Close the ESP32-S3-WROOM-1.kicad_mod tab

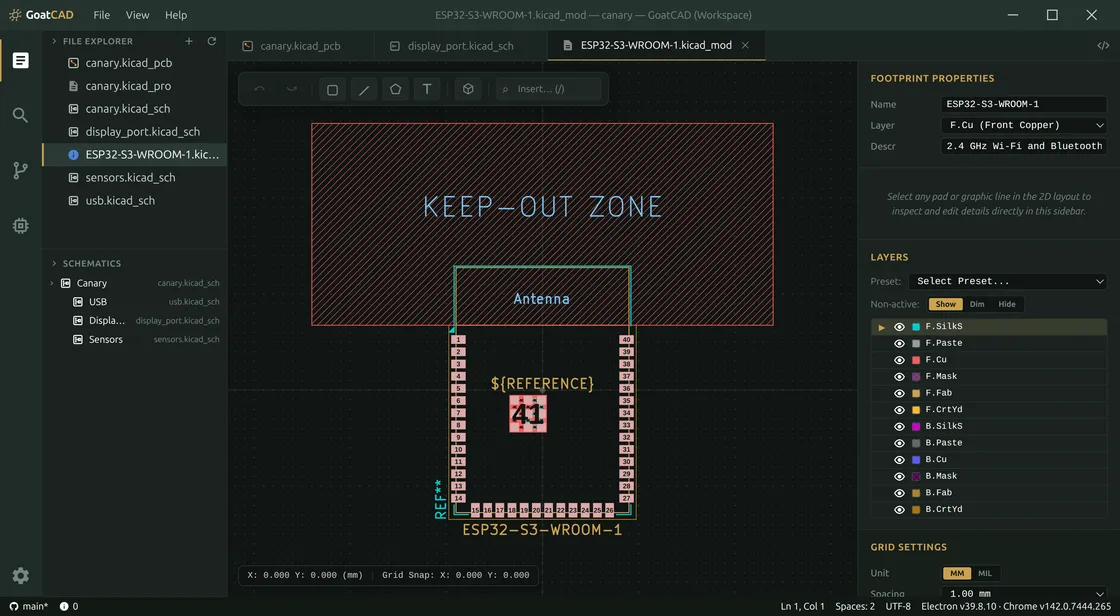pos(745,45)
